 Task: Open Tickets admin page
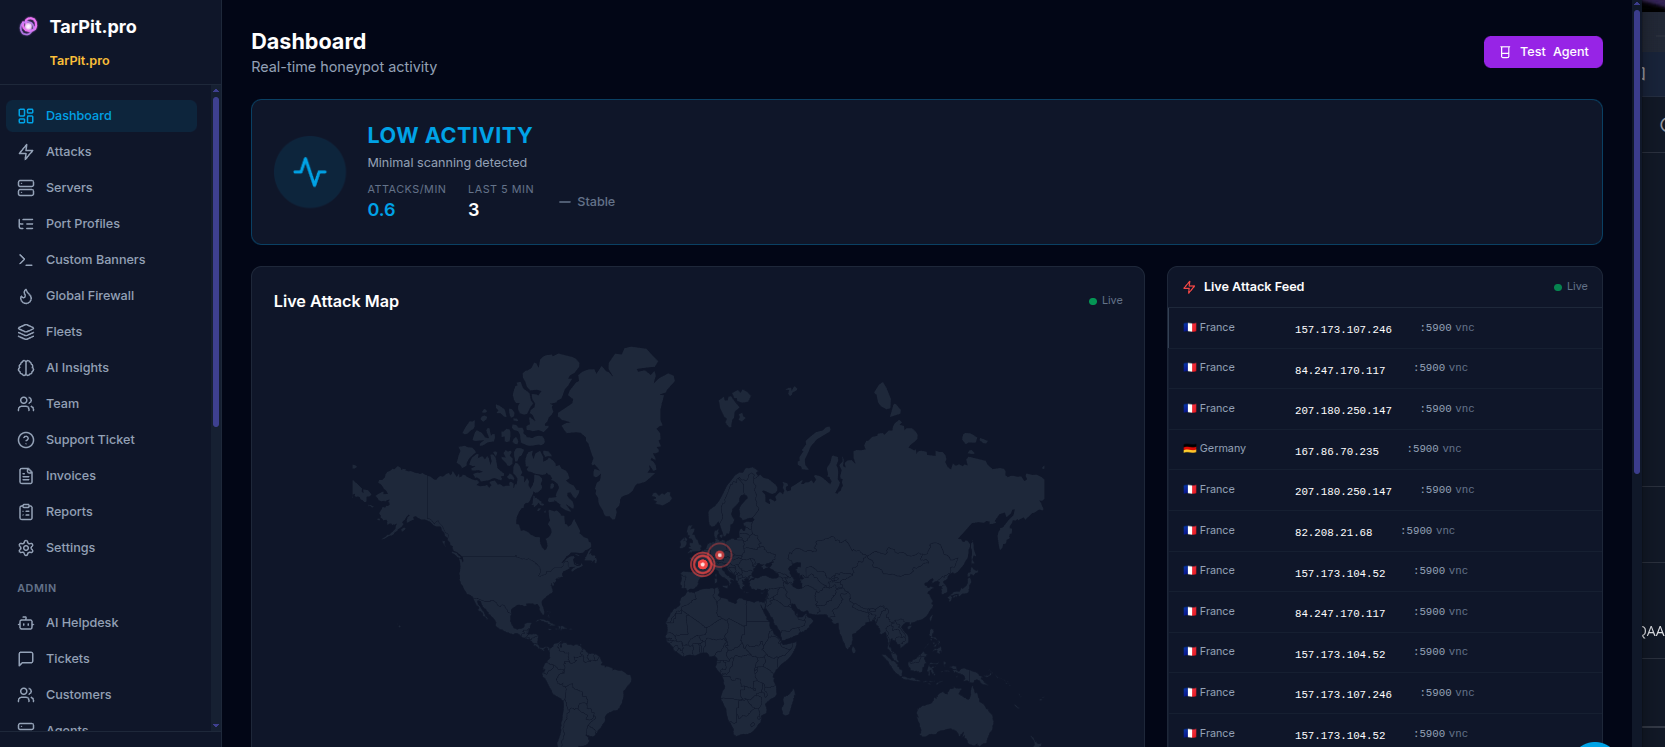[101, 659]
